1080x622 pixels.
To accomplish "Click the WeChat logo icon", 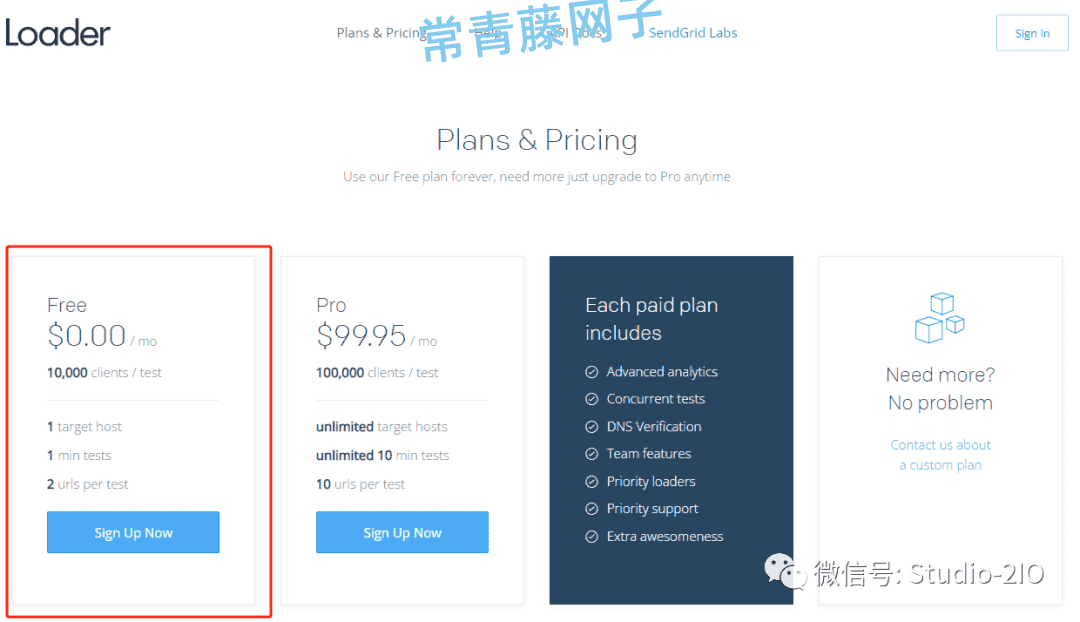I will tap(785, 571).
